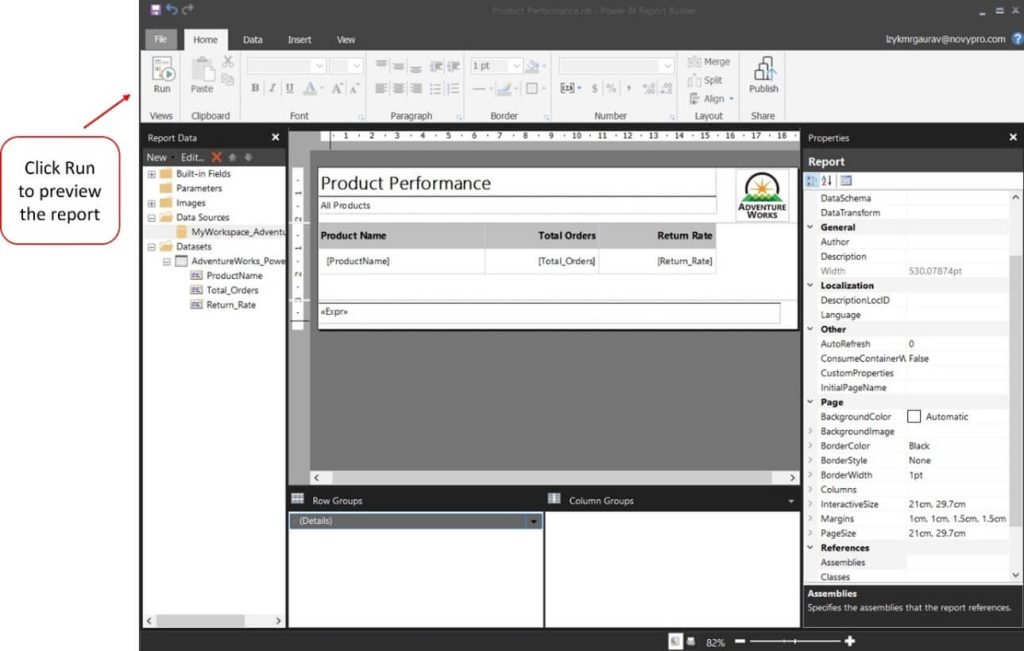1024x651 pixels.
Task: Click the Cut scissors icon
Action: (x=228, y=61)
